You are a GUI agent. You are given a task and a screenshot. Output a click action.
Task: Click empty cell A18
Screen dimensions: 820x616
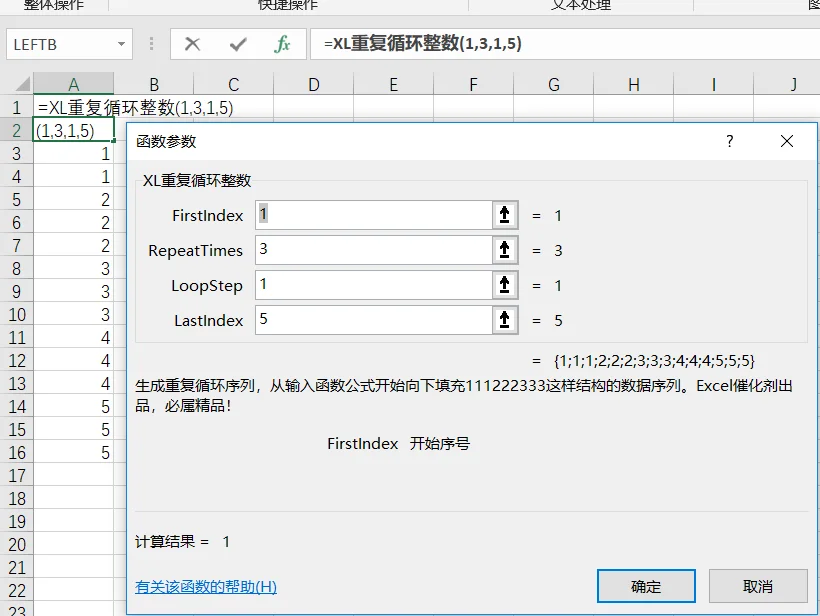74,498
